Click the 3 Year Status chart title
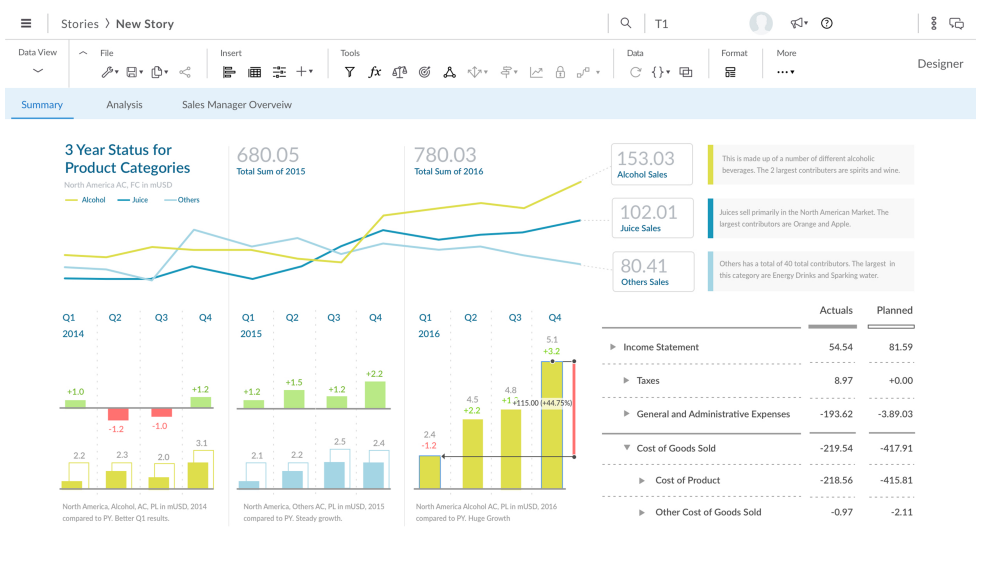994x569 pixels. coord(127,158)
